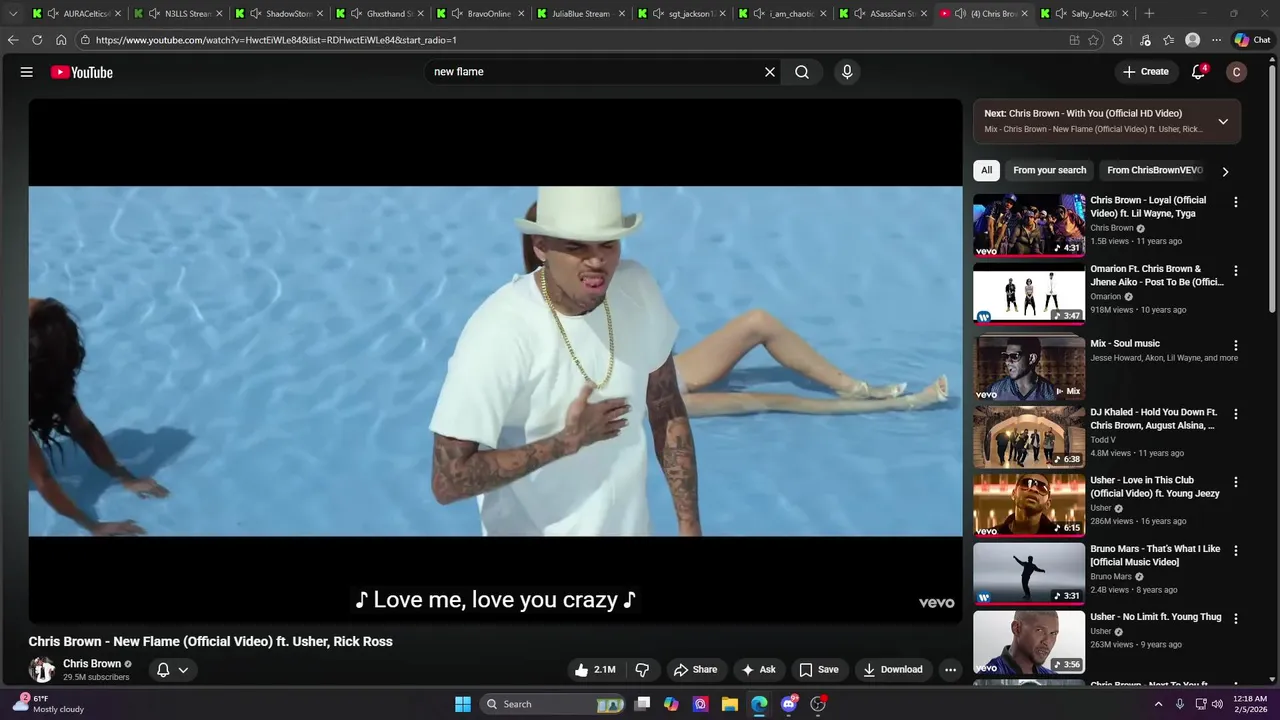Open the Copilot Chat sidebar button
1280x720 pixels.
(x=1252, y=40)
